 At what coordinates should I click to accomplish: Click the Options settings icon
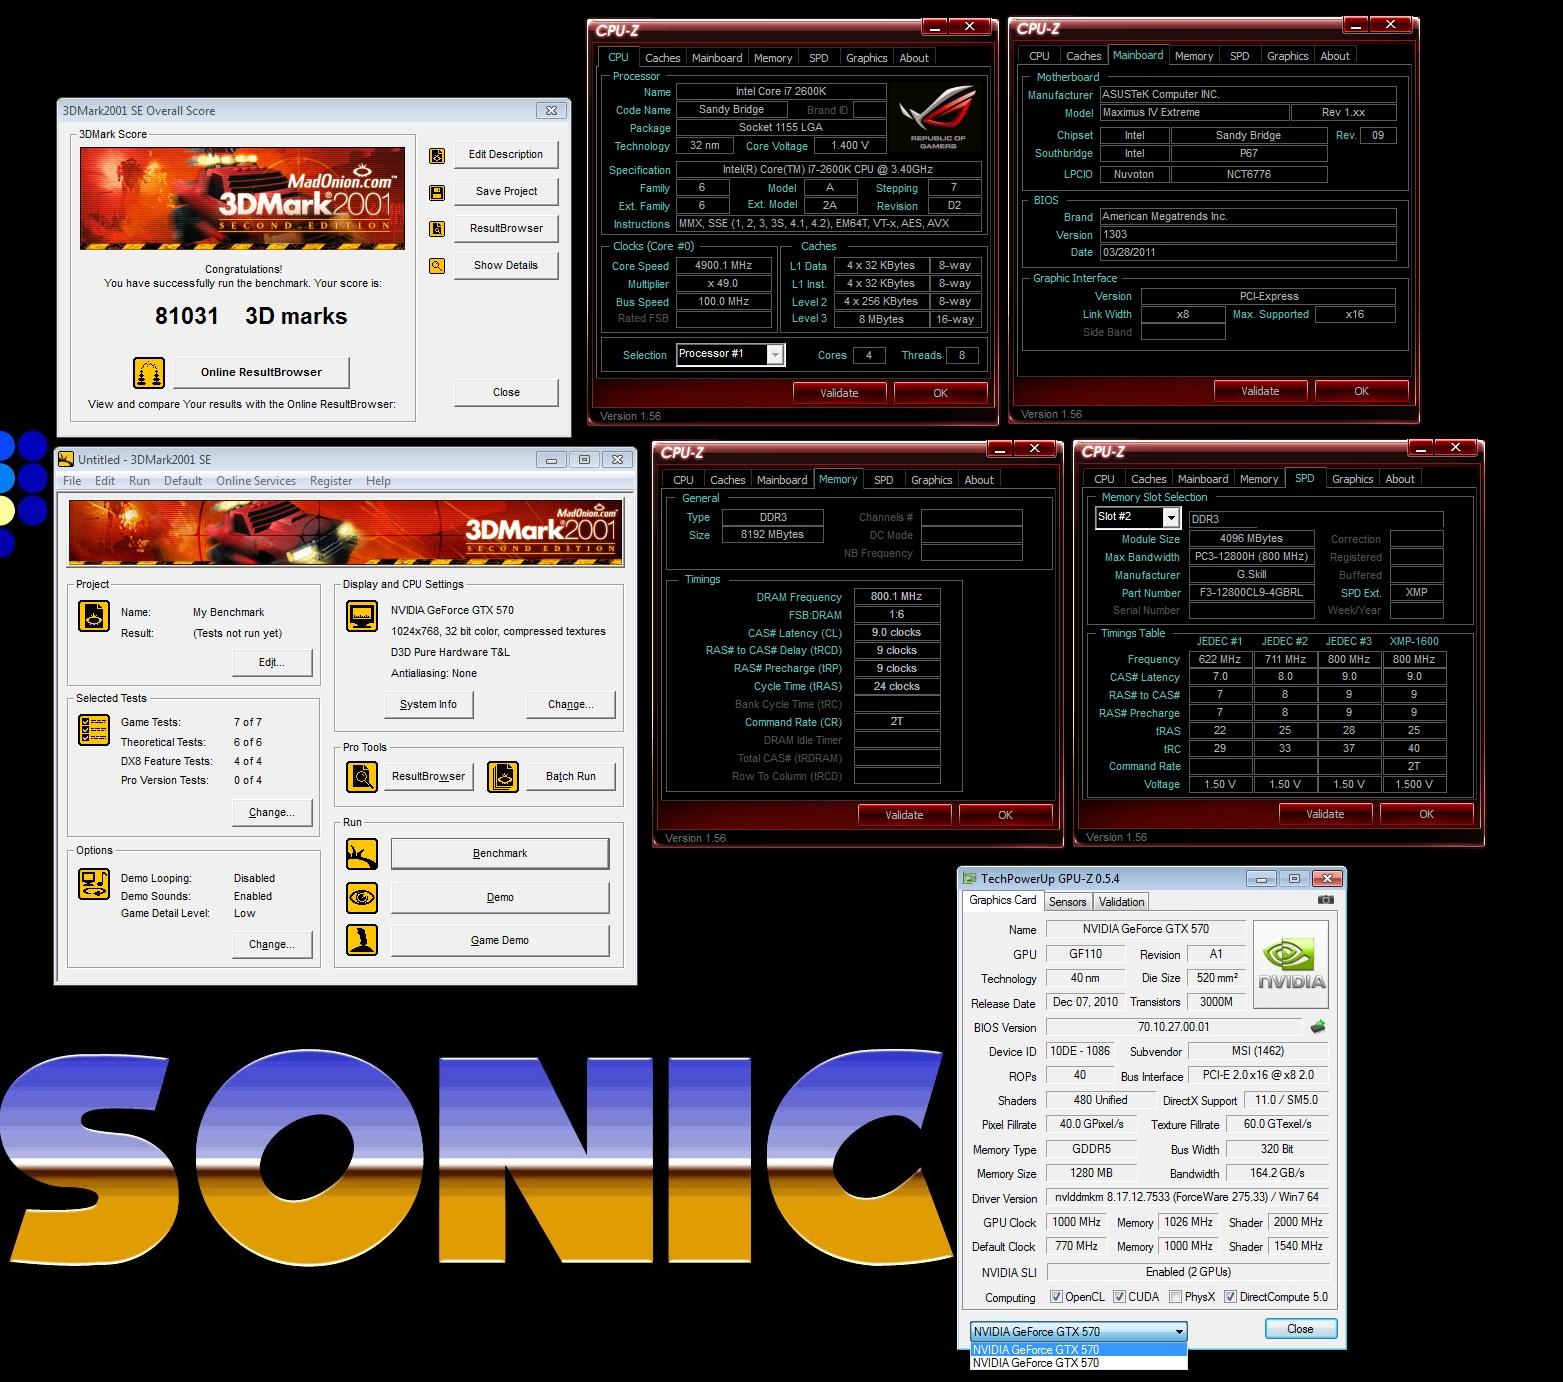click(x=94, y=884)
